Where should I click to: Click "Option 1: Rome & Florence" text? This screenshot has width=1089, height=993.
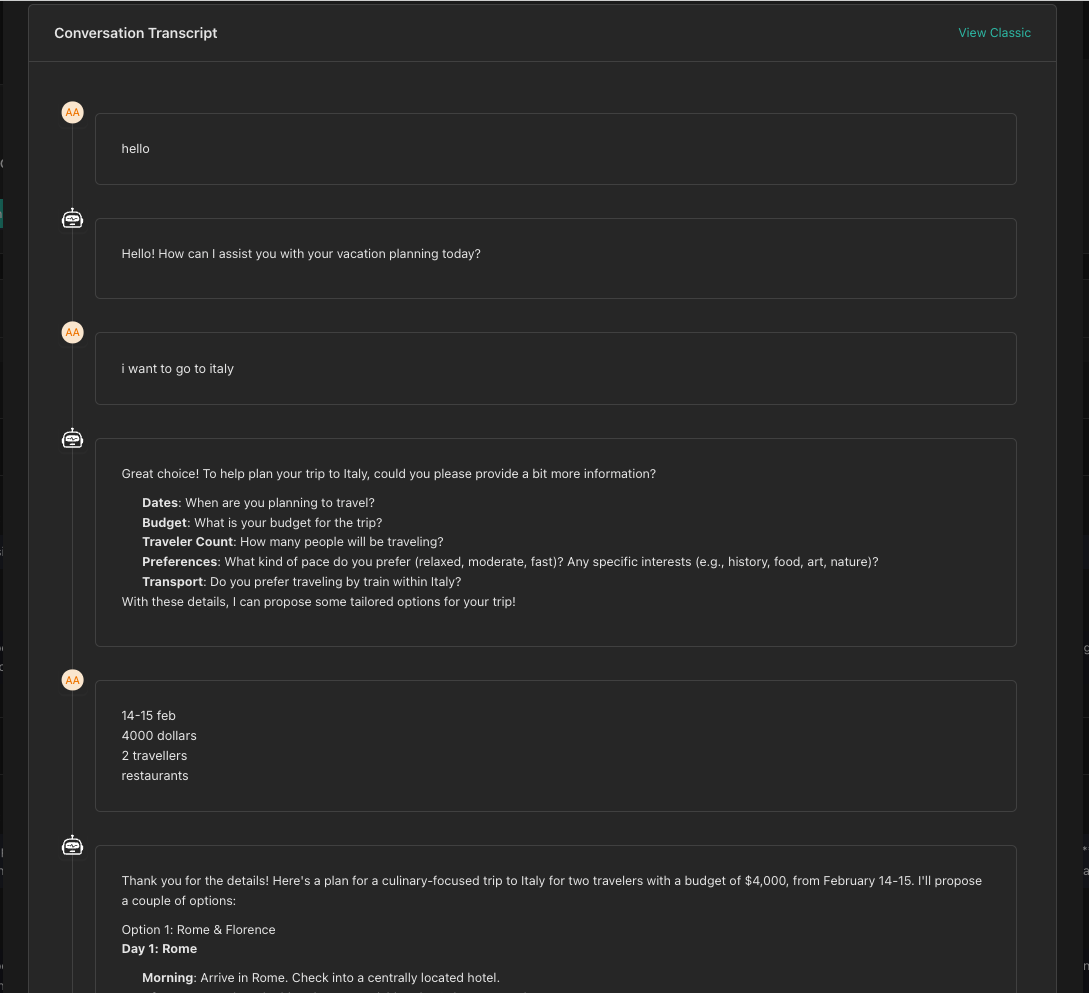point(198,929)
